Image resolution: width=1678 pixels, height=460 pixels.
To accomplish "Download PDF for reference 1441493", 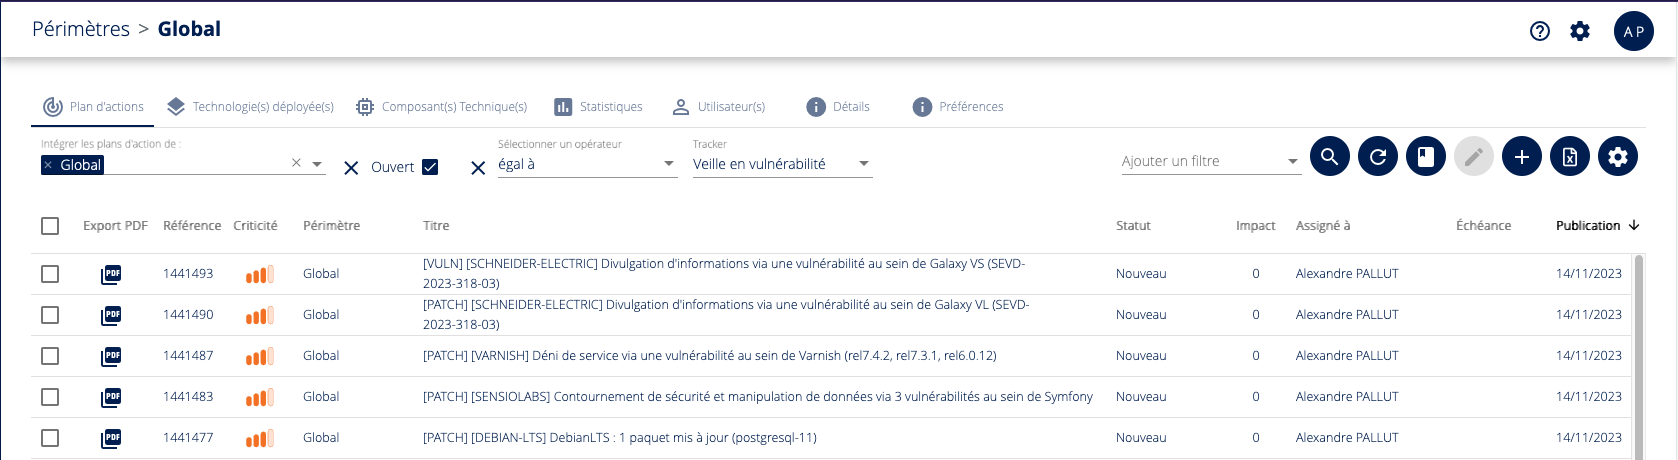I will (x=111, y=274).
